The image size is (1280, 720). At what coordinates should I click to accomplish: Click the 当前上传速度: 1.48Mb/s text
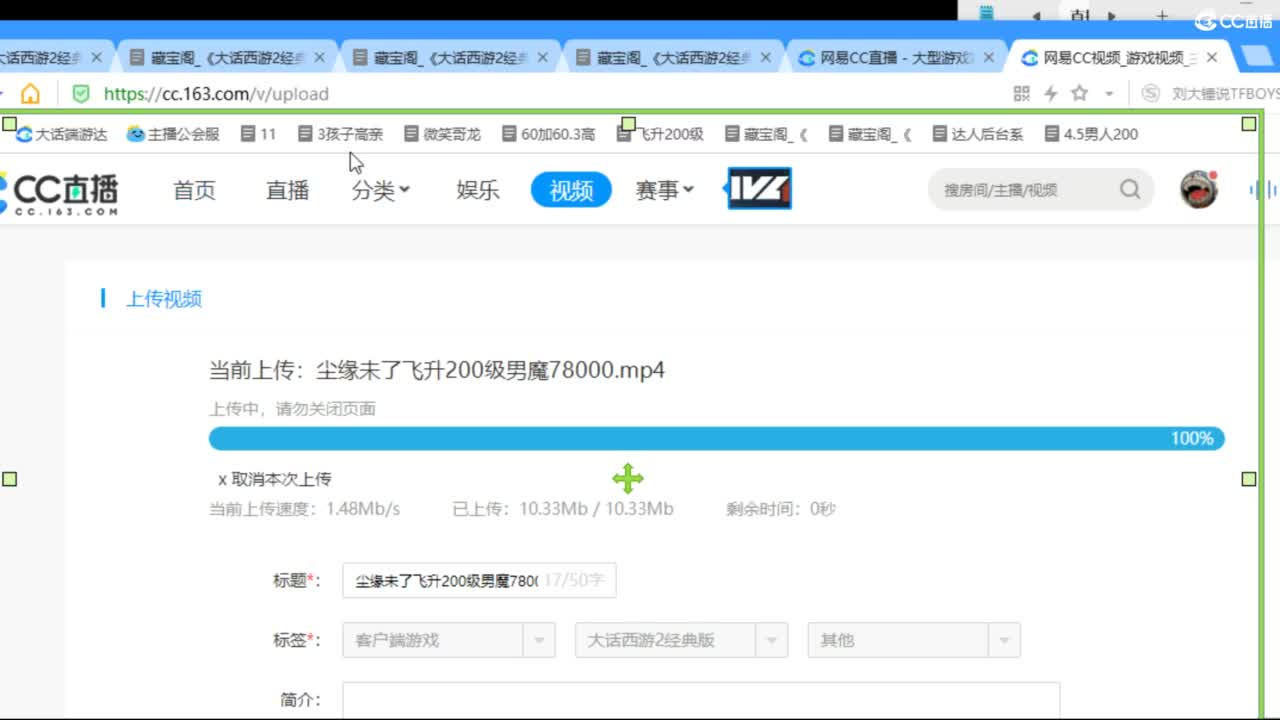pyautogui.click(x=304, y=509)
